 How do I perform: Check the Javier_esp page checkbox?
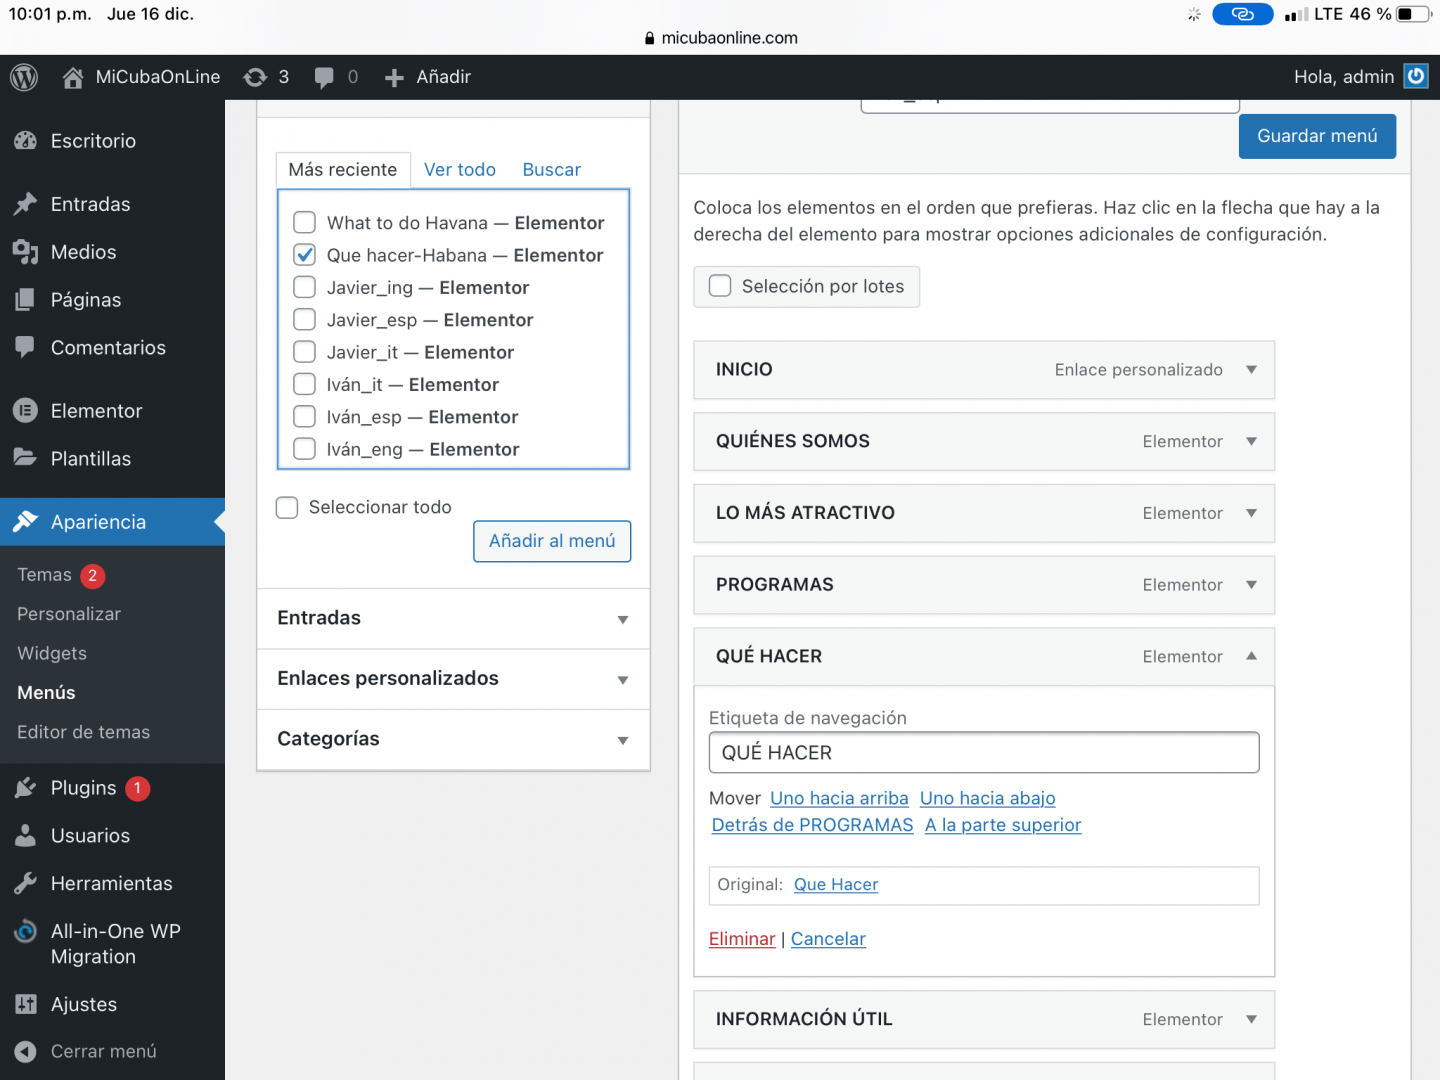tap(305, 319)
